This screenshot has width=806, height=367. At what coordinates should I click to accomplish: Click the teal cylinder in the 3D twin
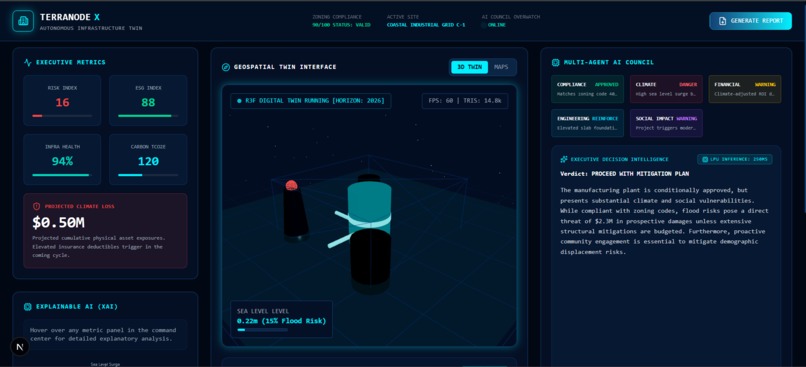click(369, 206)
